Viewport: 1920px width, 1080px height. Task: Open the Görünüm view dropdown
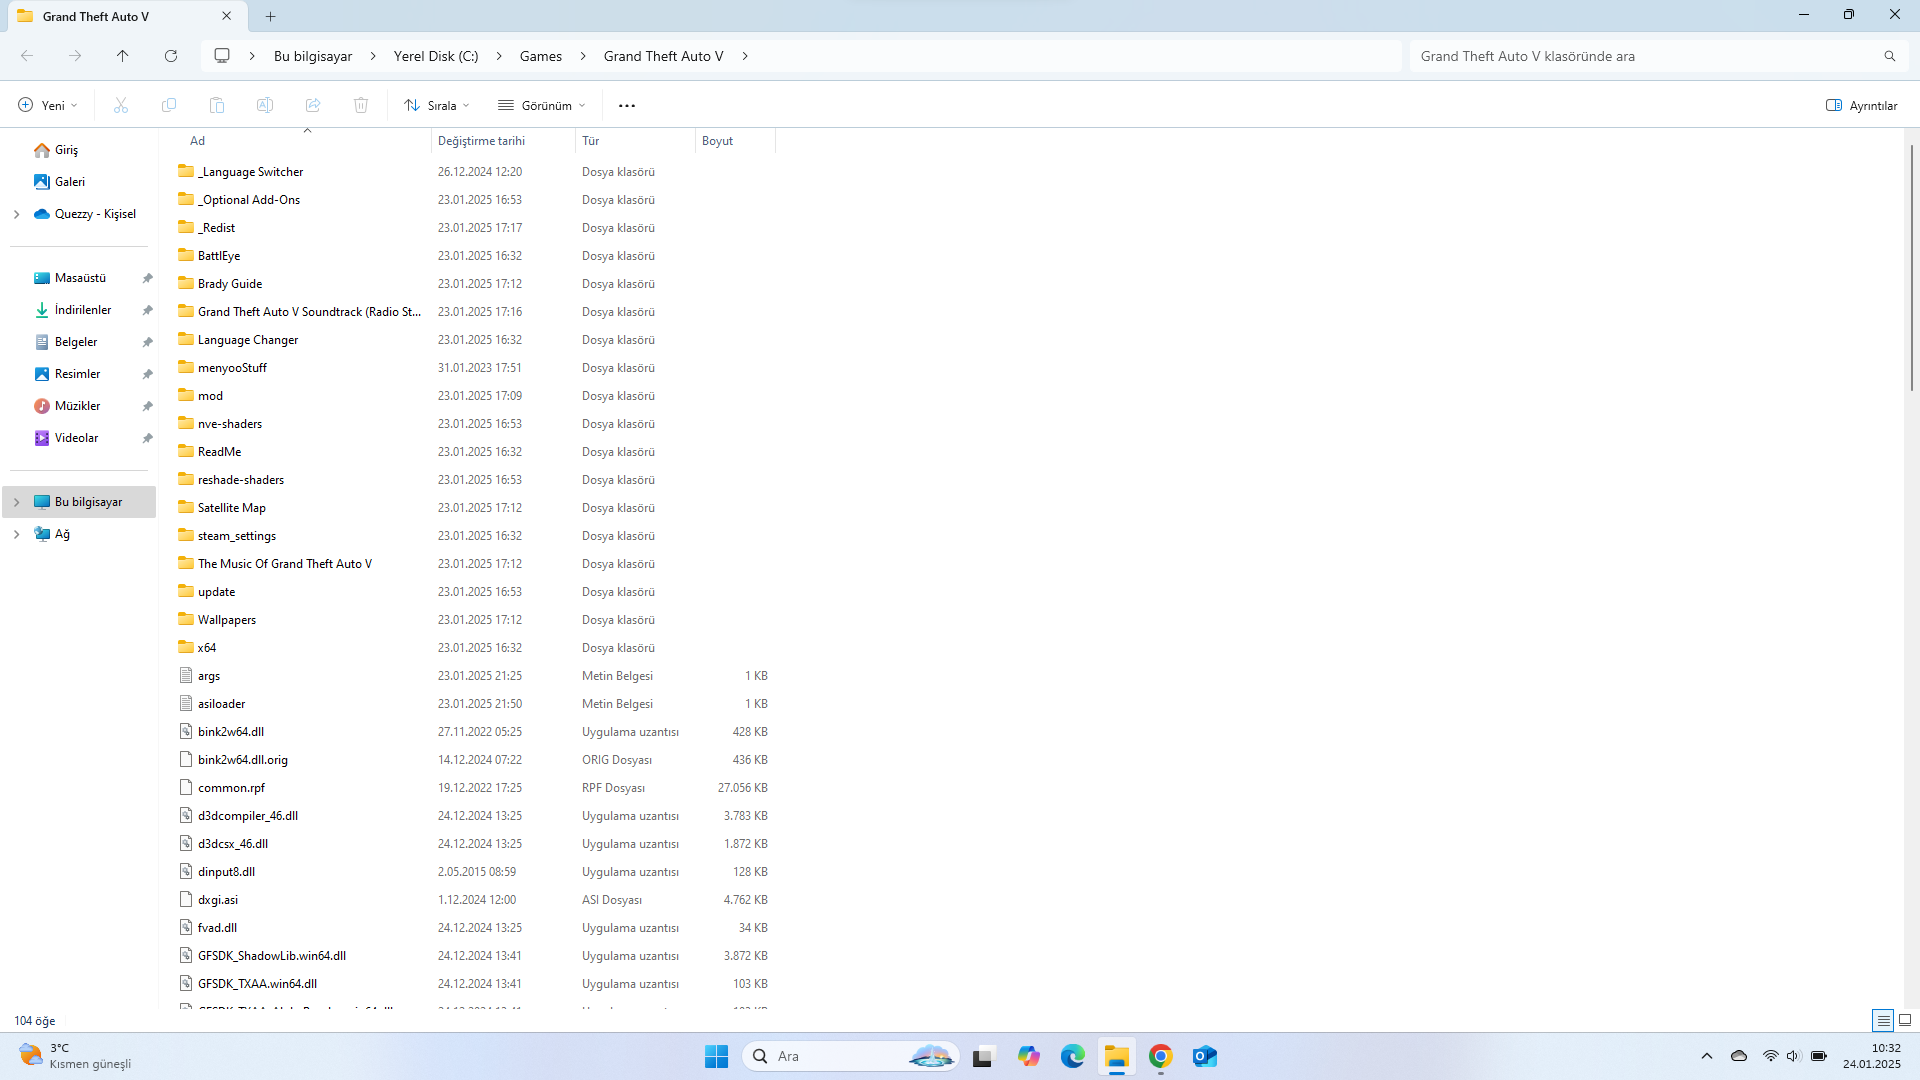tap(542, 105)
